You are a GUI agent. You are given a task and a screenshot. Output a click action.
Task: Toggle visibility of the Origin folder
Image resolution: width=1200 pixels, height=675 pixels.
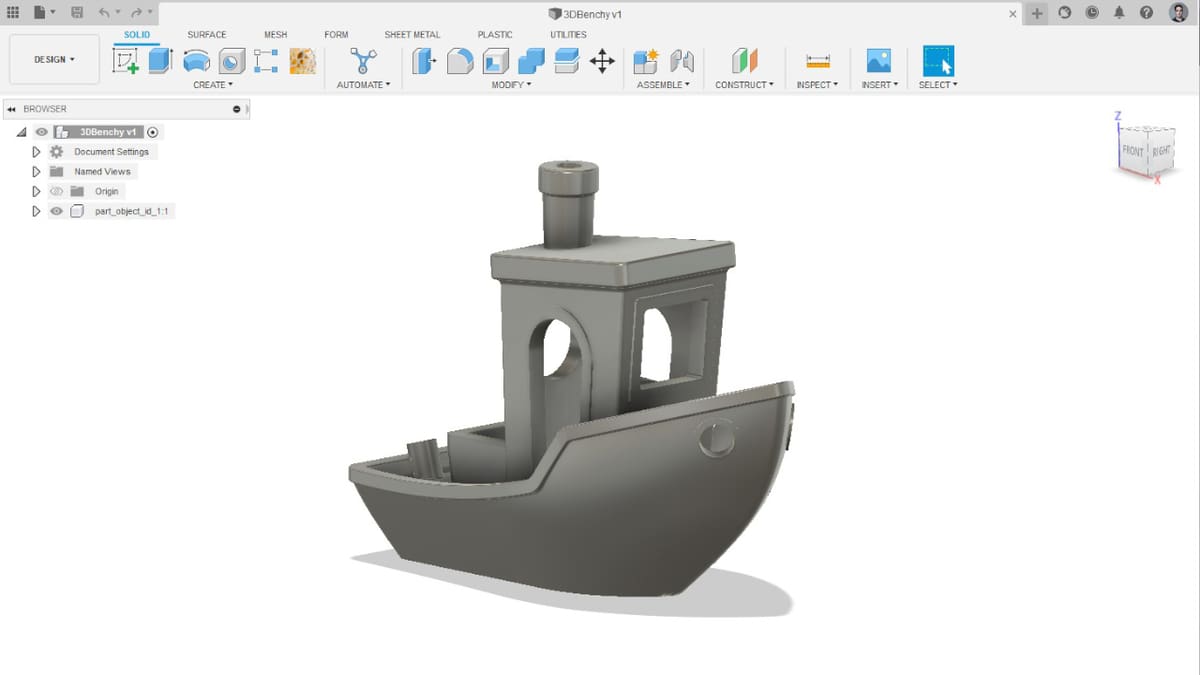pos(57,191)
